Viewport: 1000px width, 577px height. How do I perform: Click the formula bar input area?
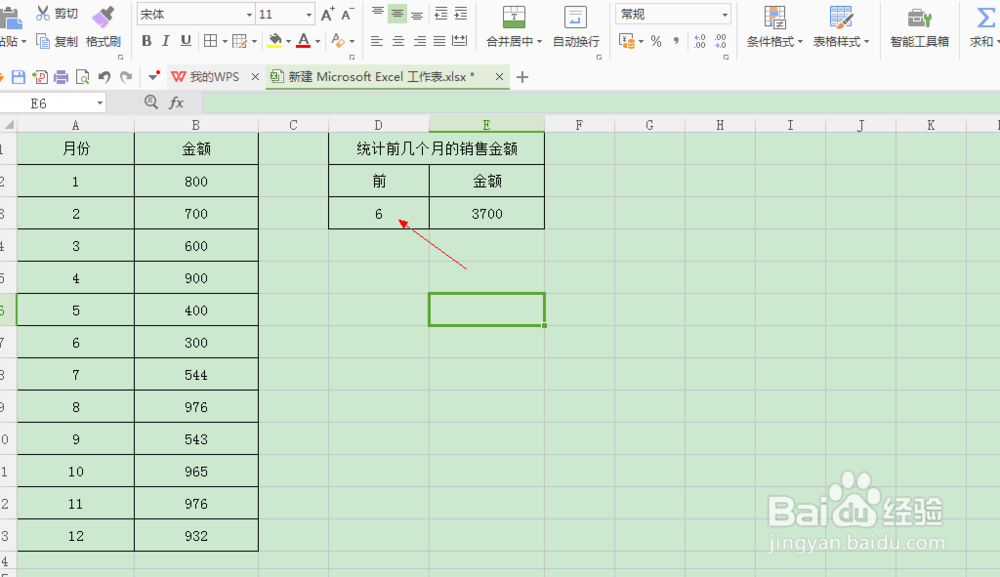click(601, 103)
